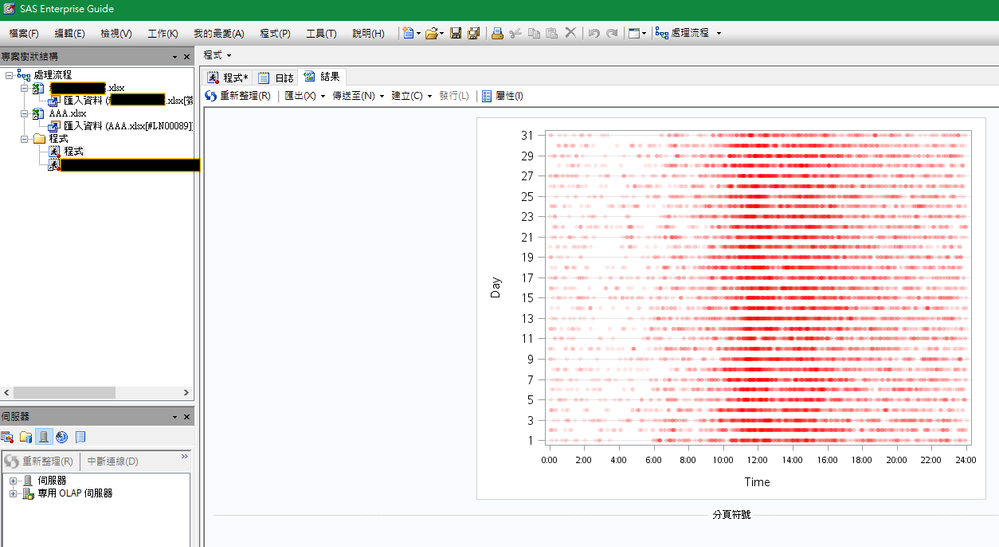Click the Delete X icon in toolbar
The image size is (999, 547).
coord(571,32)
